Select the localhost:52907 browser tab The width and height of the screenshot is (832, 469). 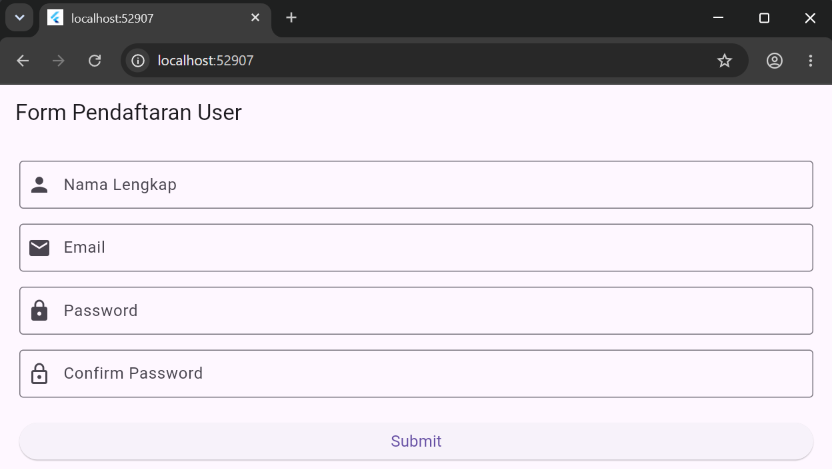point(155,19)
